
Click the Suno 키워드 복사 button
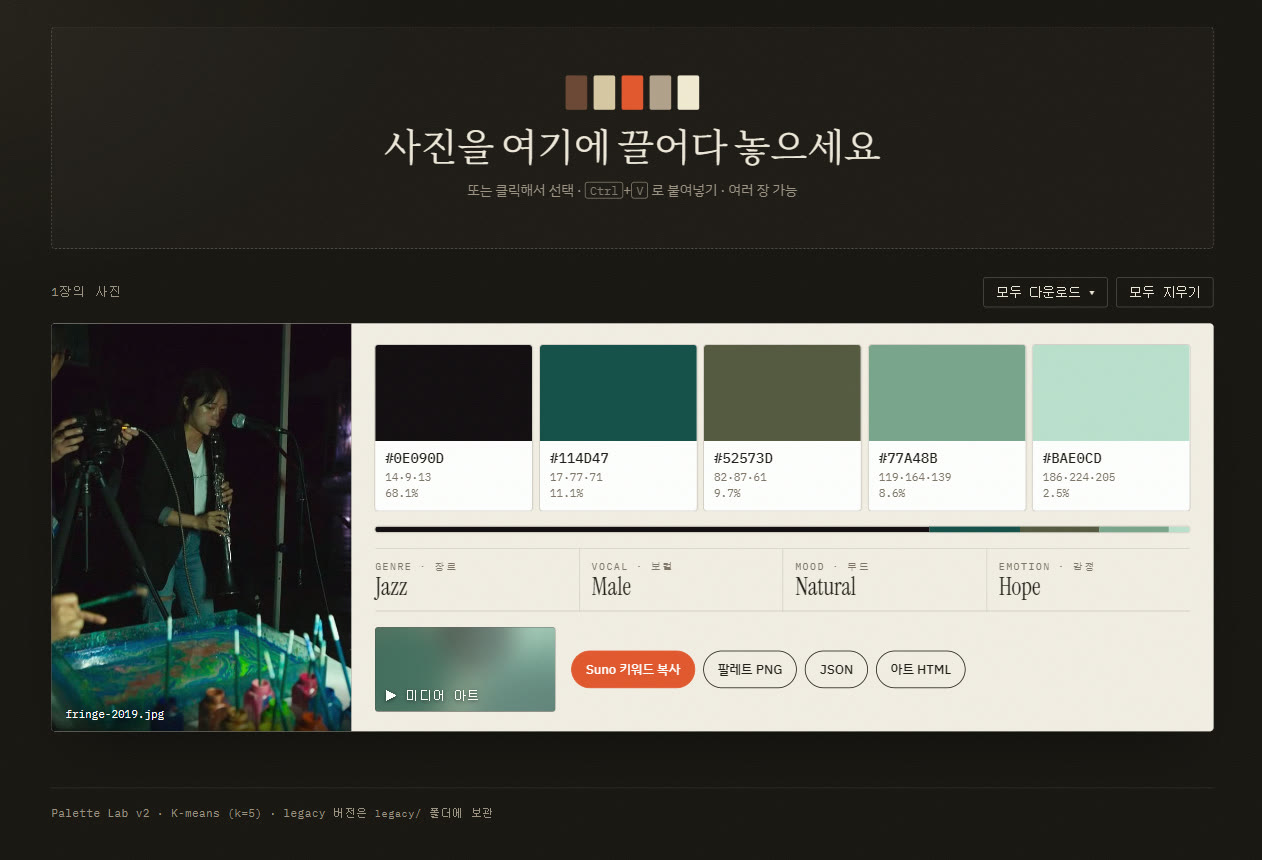point(633,669)
